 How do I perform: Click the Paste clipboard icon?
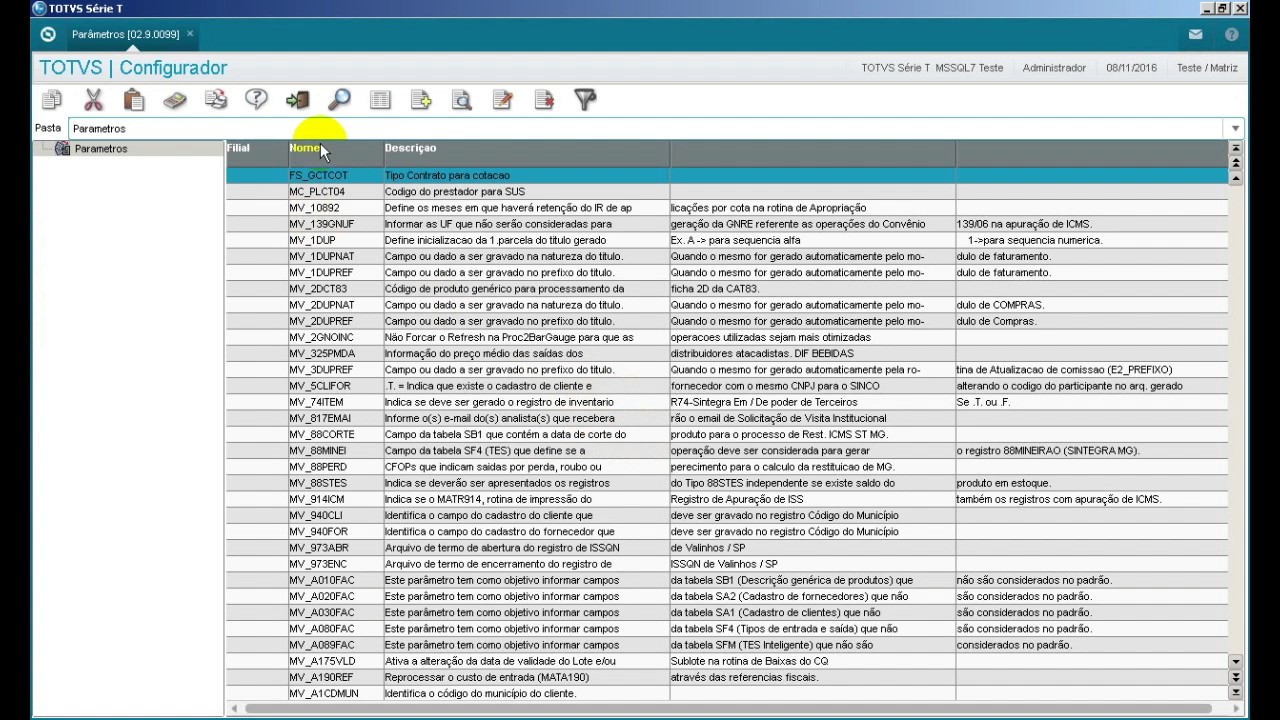pyautogui.click(x=134, y=99)
